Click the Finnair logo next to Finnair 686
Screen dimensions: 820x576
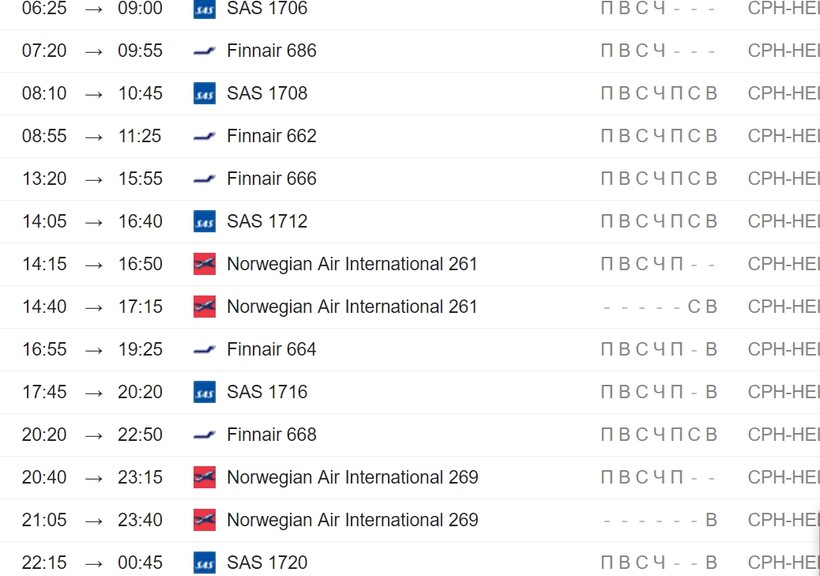(x=204, y=51)
